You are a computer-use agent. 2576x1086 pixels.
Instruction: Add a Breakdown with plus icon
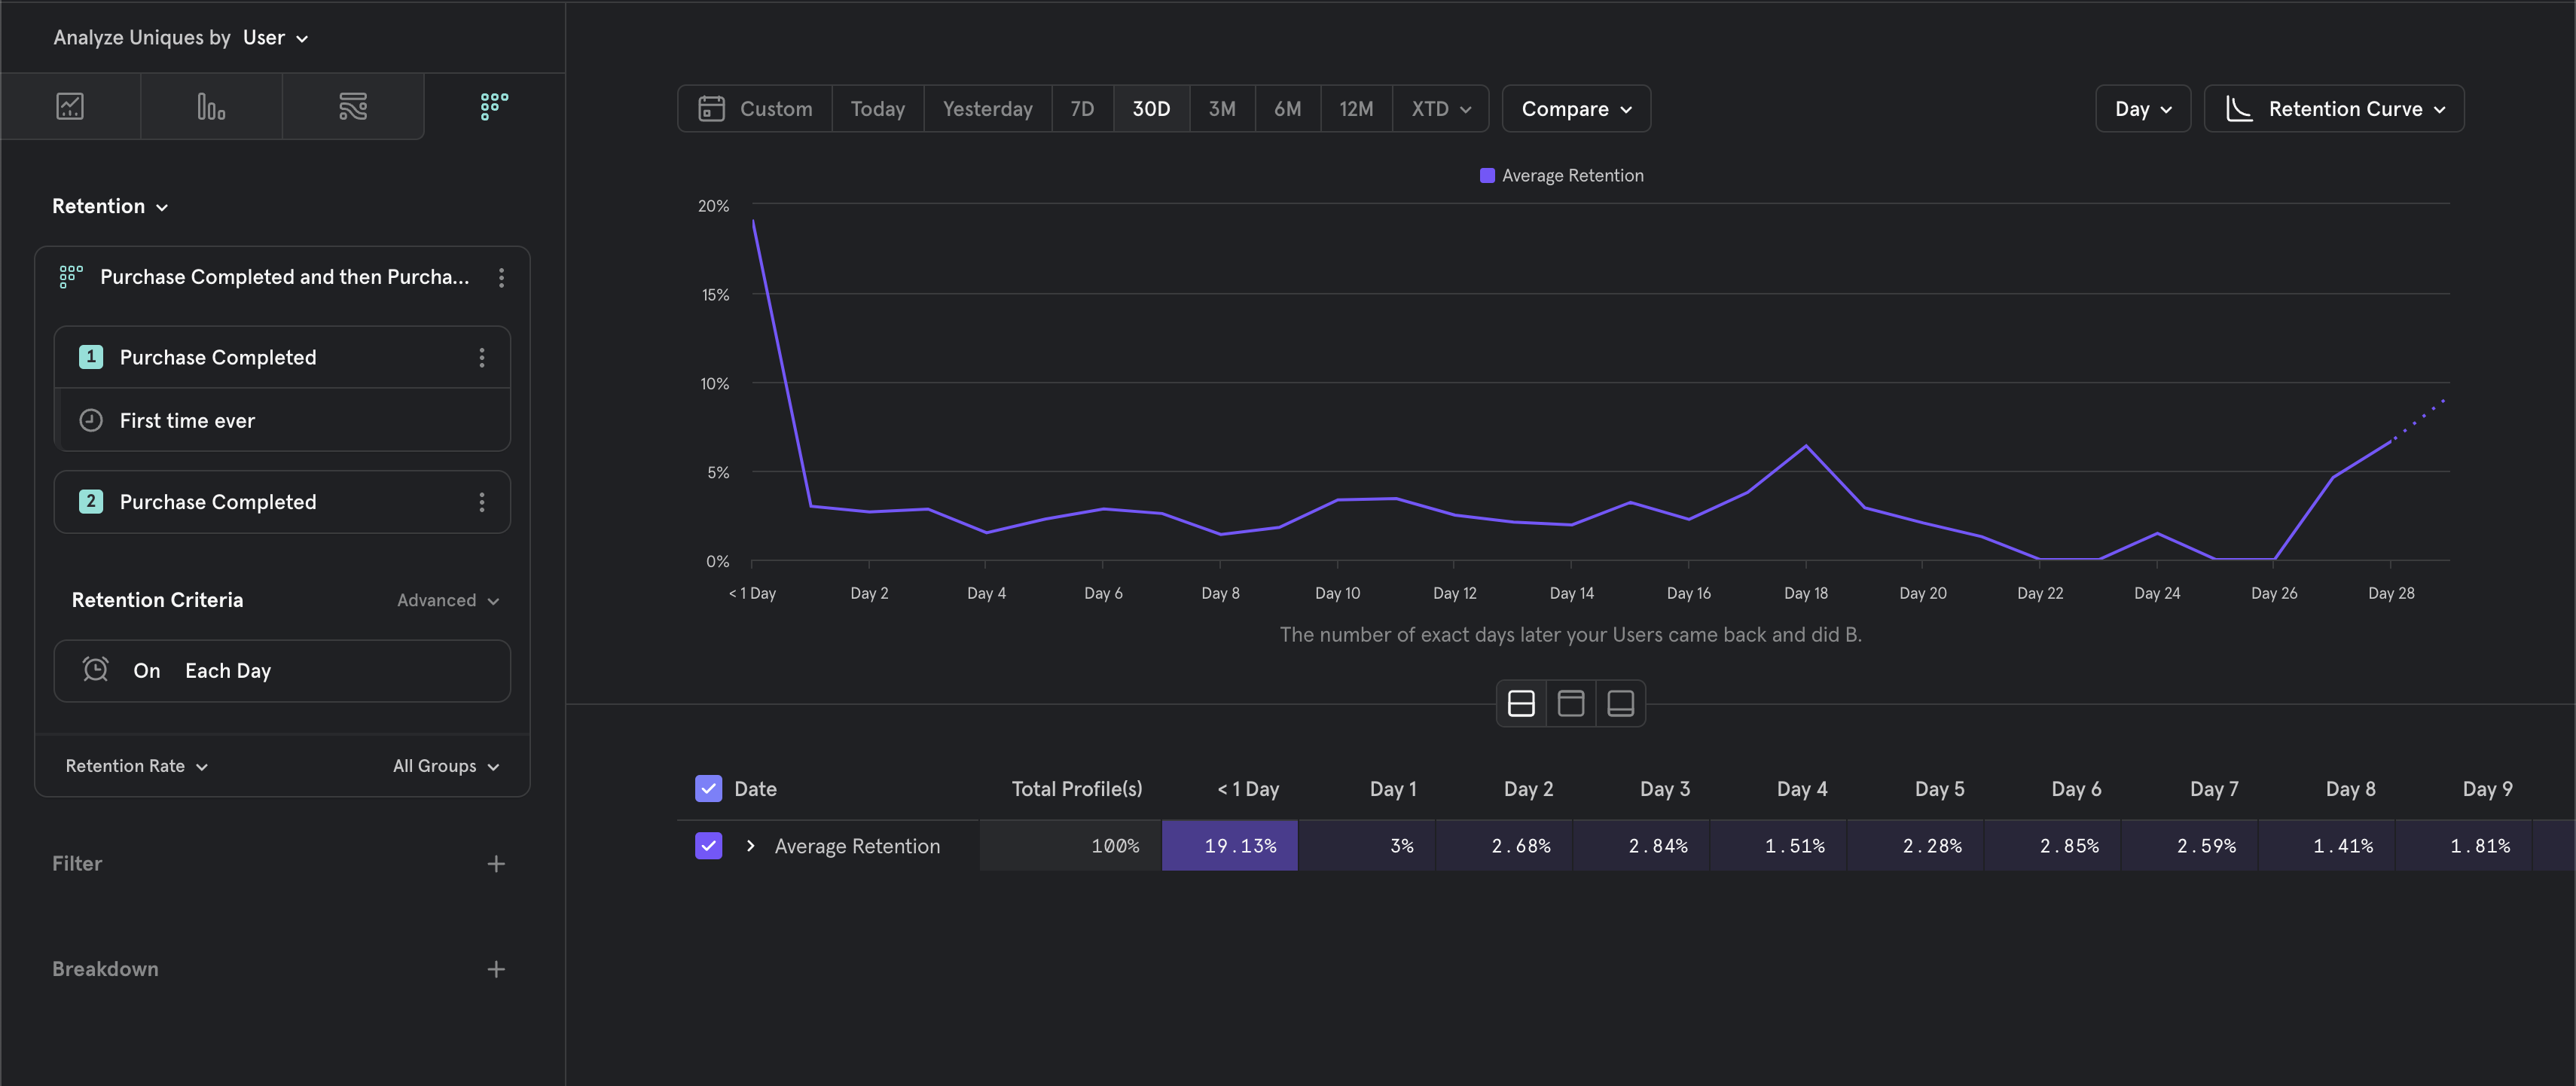[496, 969]
